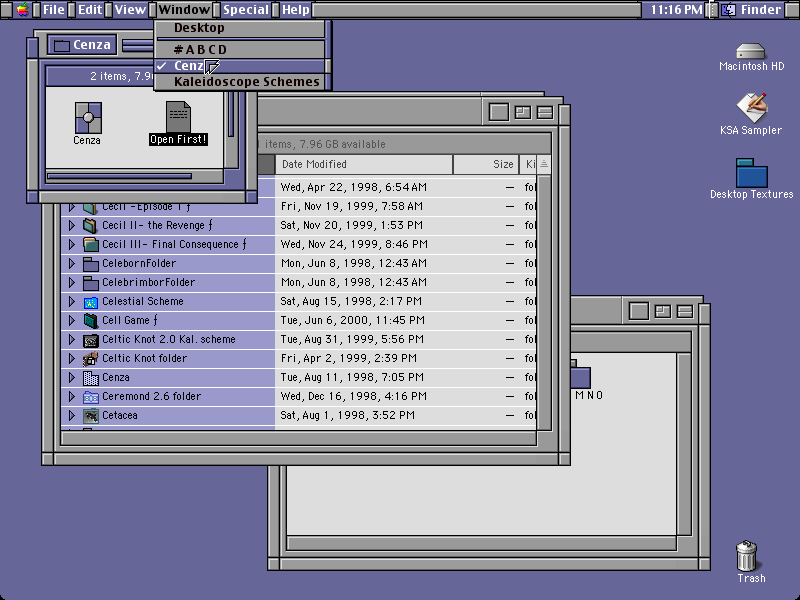Viewport: 800px width, 600px height.
Task: Open the File menu
Action: point(54,9)
